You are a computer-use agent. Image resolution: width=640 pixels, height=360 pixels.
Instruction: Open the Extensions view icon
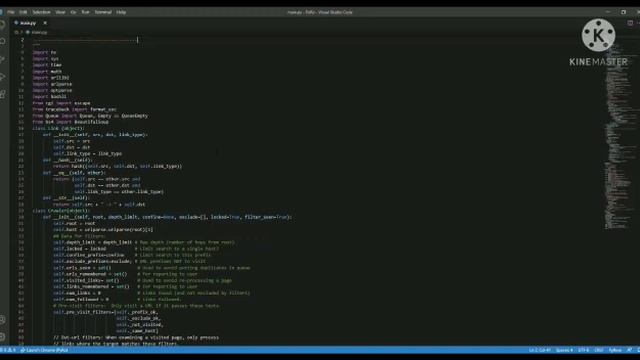(x=2, y=95)
